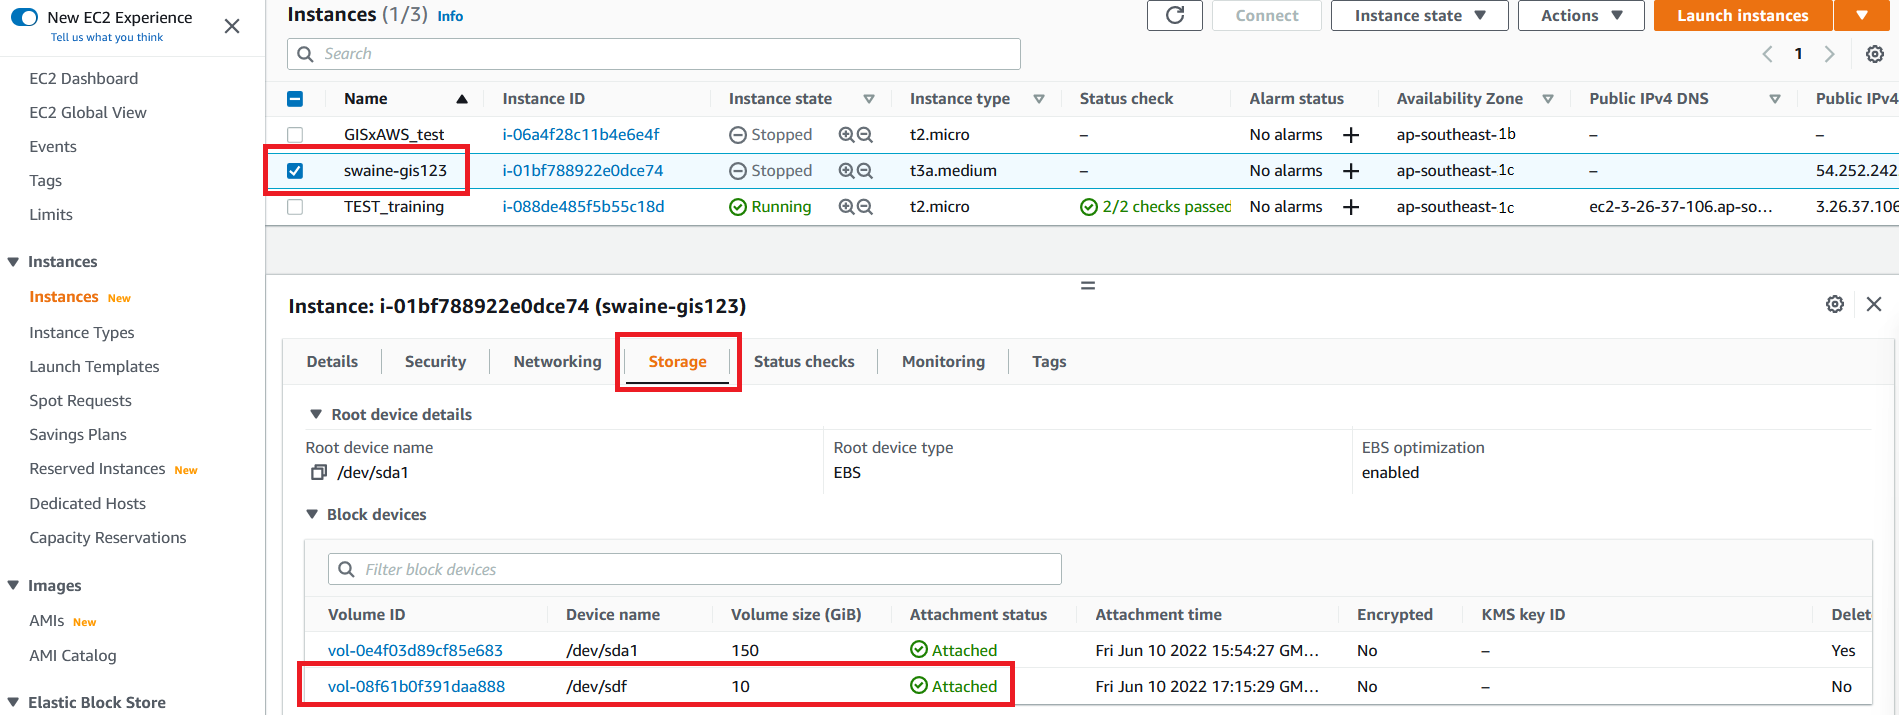Click the Launch instances button

(x=1742, y=15)
